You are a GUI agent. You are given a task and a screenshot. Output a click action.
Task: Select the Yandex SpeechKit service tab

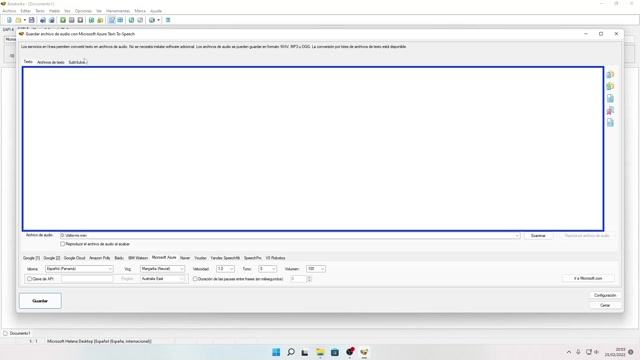[x=225, y=258]
